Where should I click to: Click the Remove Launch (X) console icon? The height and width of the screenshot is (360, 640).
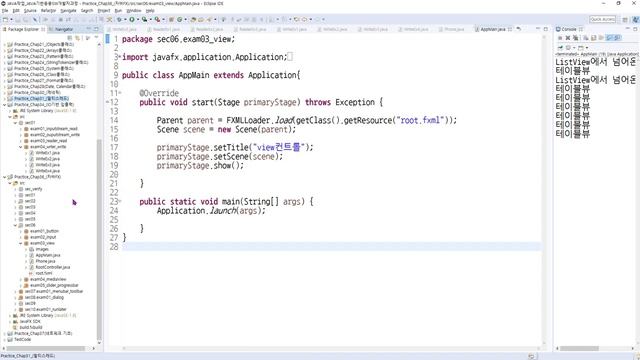pos(567,38)
